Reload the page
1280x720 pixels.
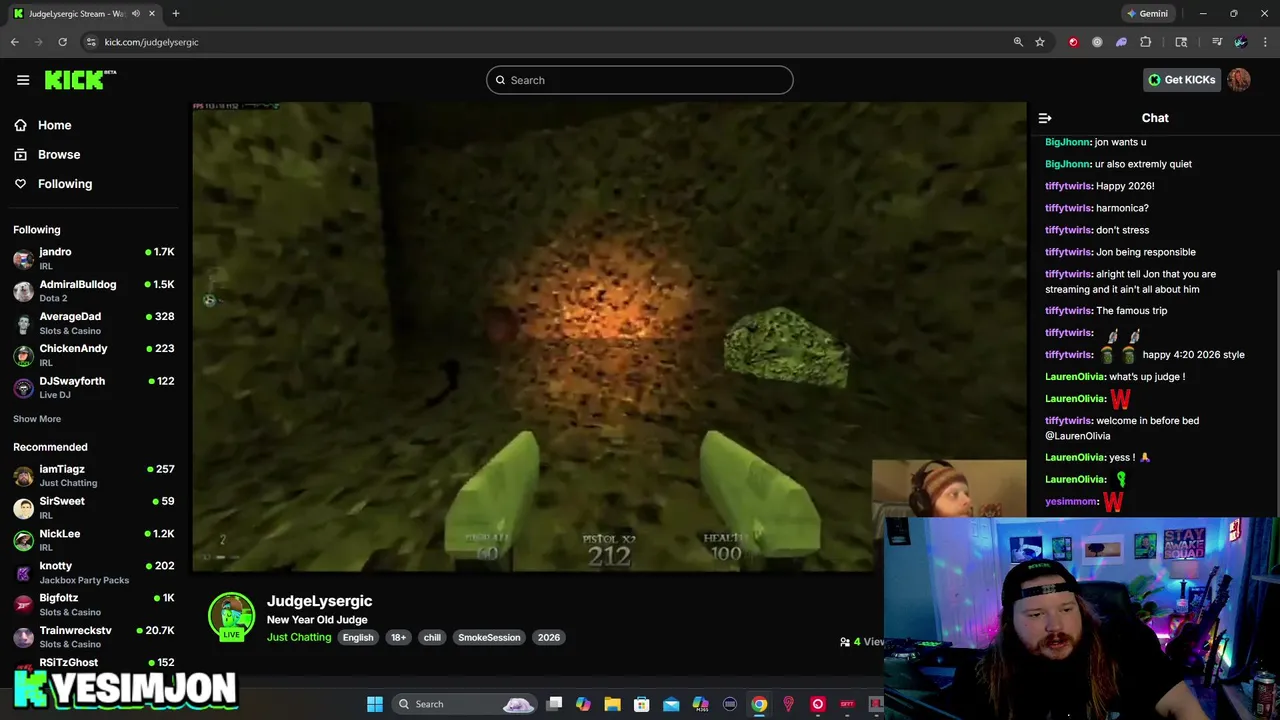pyautogui.click(x=62, y=42)
